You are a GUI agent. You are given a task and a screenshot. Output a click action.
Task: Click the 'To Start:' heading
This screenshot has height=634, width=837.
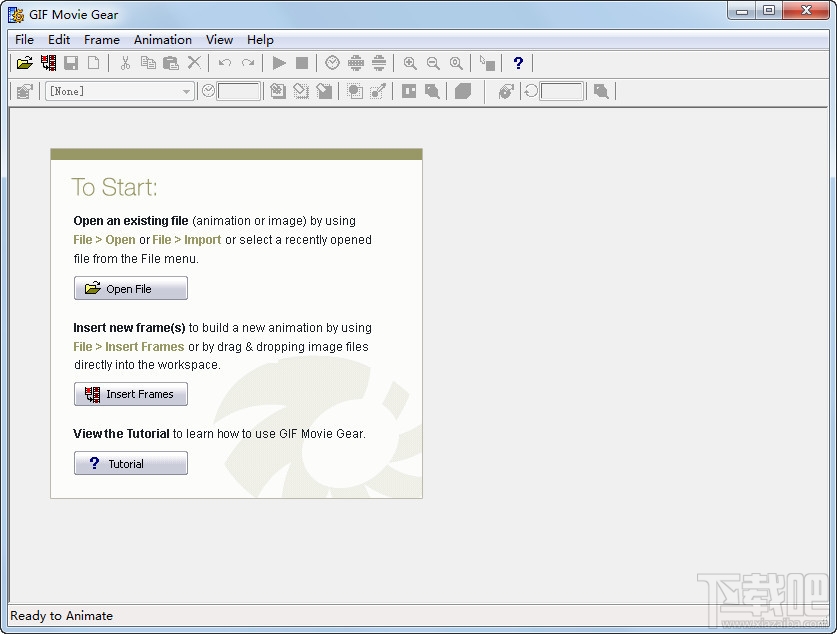point(115,187)
